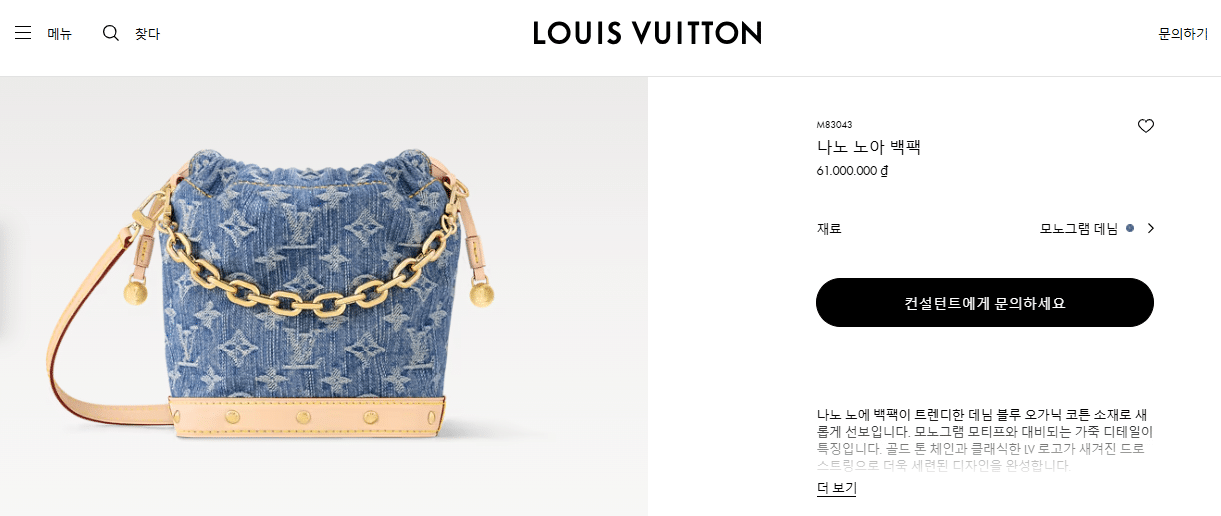Click the chevron arrow beside 모노그램 데님
Screen dimensions: 1221x516
[x=1150, y=228]
